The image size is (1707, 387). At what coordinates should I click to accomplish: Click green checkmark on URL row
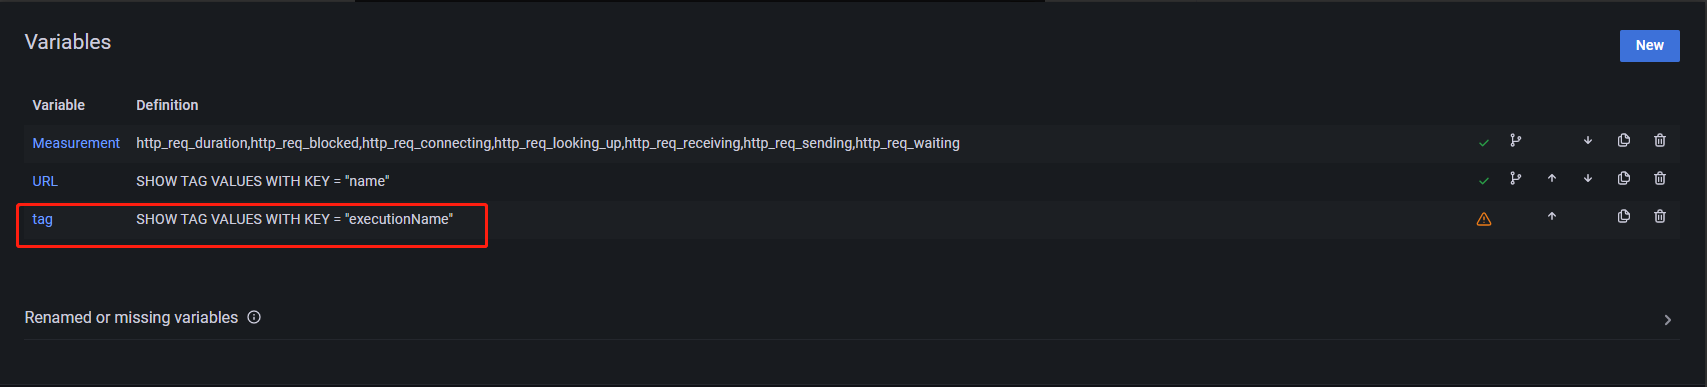tap(1484, 181)
